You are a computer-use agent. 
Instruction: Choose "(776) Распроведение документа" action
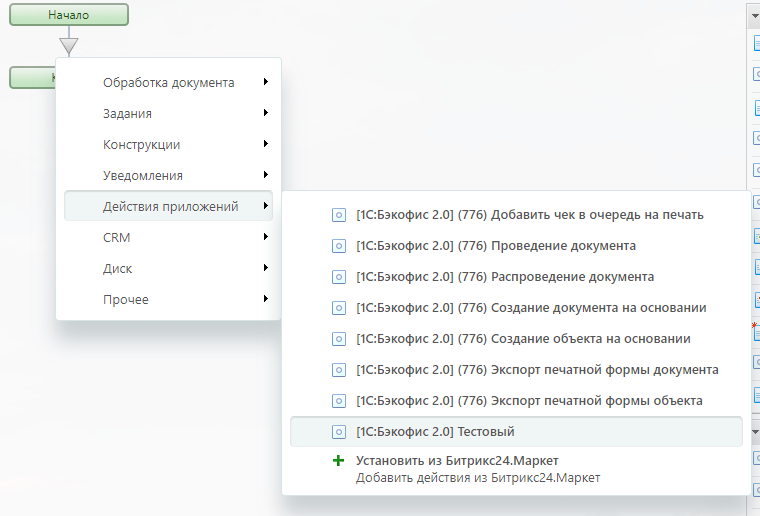coord(516,277)
